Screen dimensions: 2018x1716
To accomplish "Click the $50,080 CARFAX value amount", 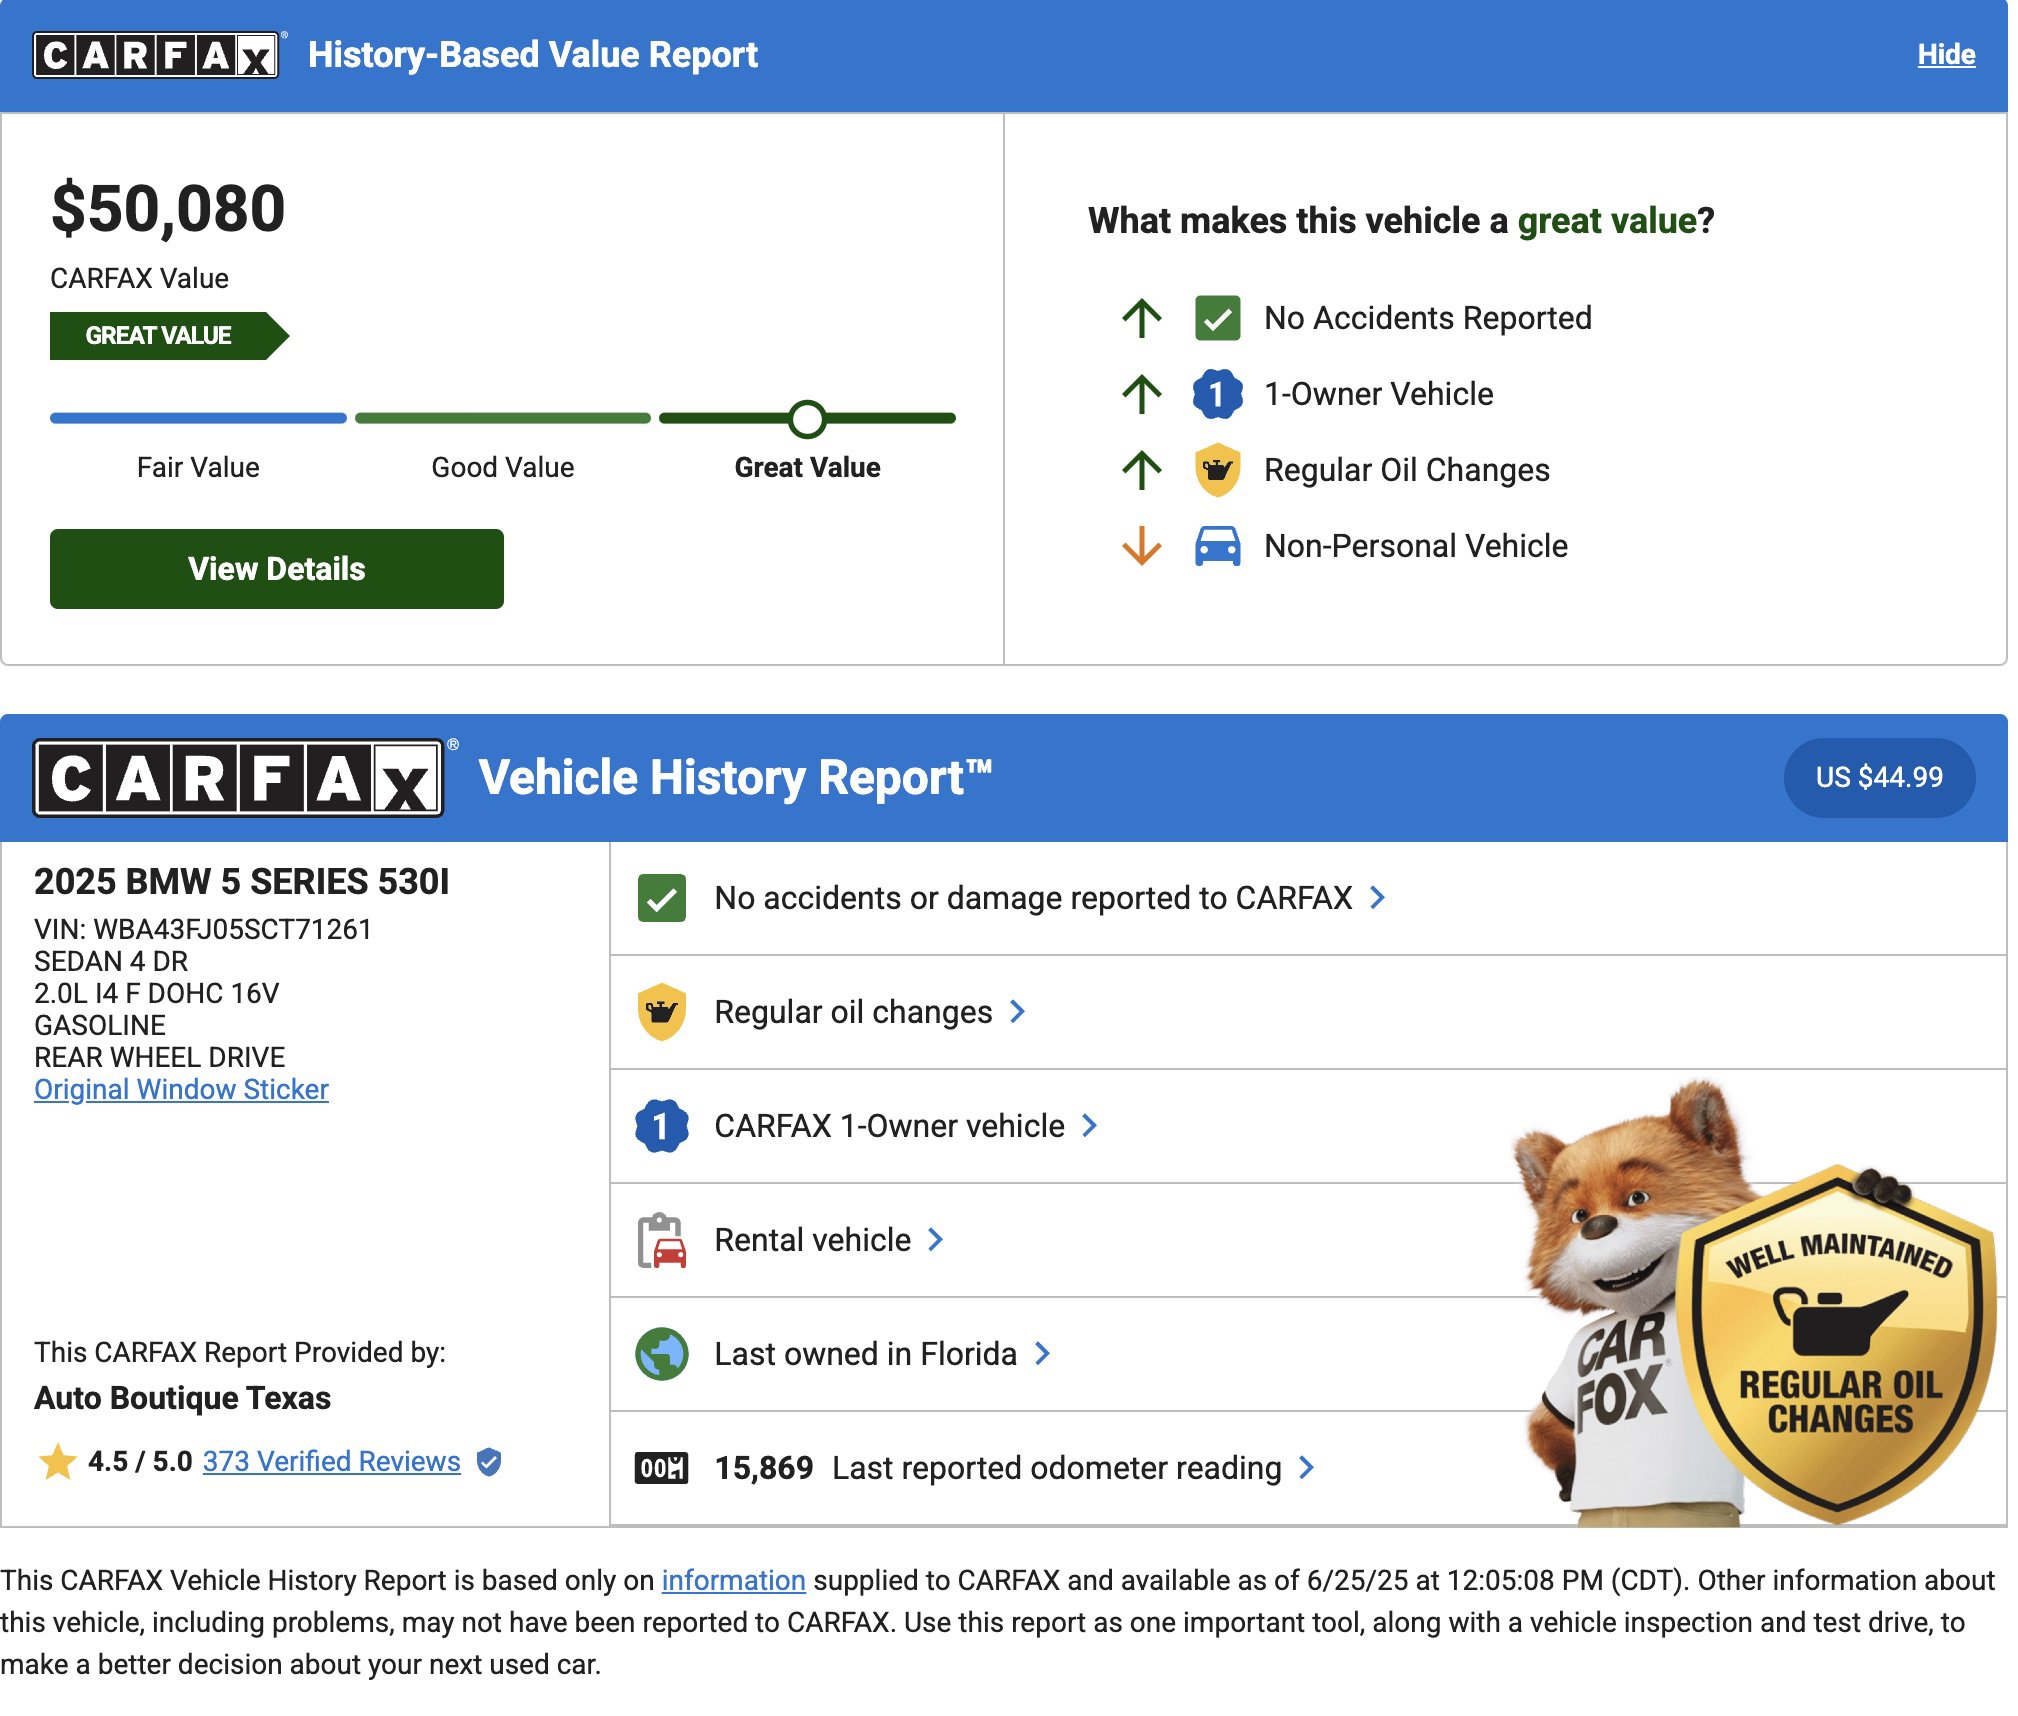I will [x=168, y=209].
